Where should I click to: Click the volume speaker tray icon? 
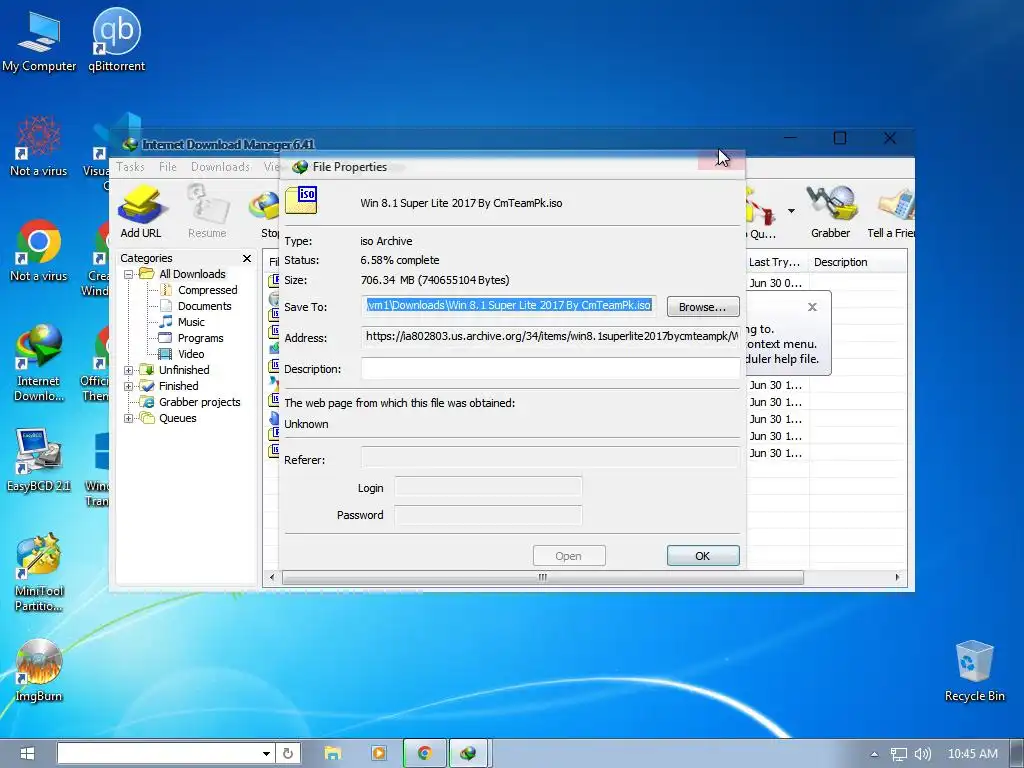point(922,754)
